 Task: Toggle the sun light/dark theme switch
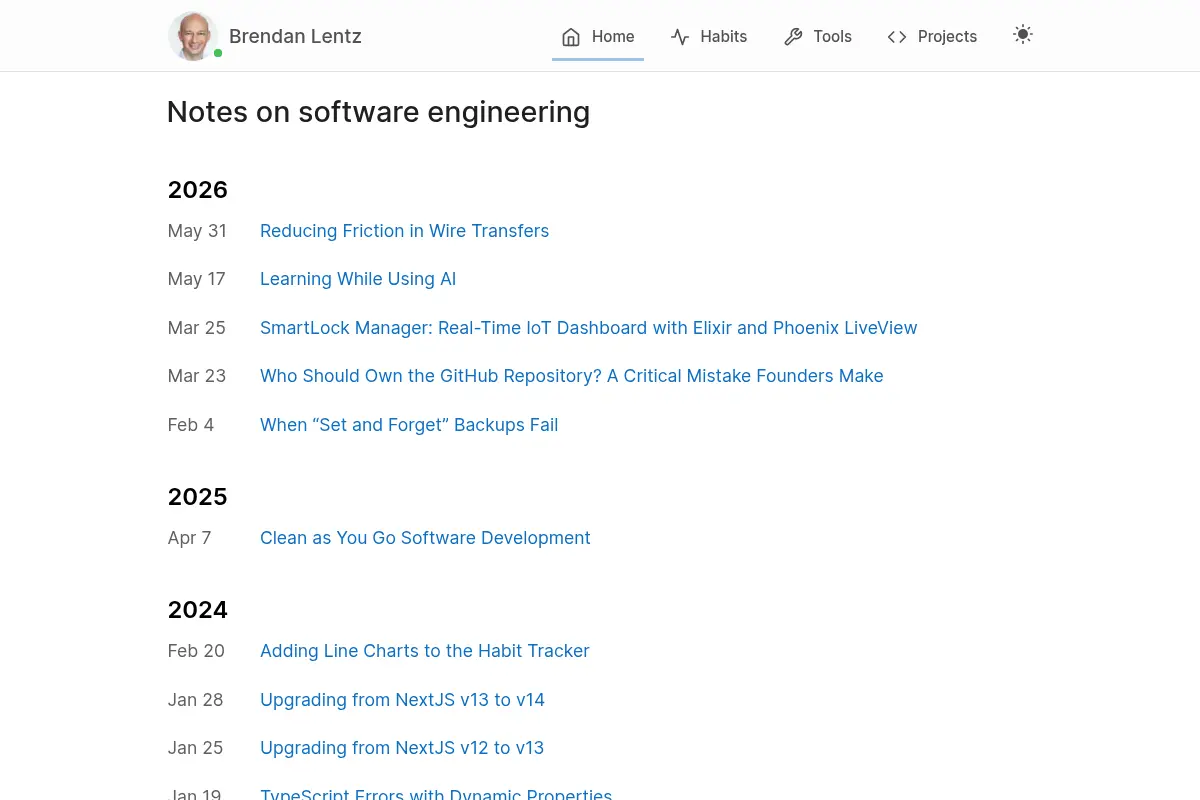[1022, 34]
